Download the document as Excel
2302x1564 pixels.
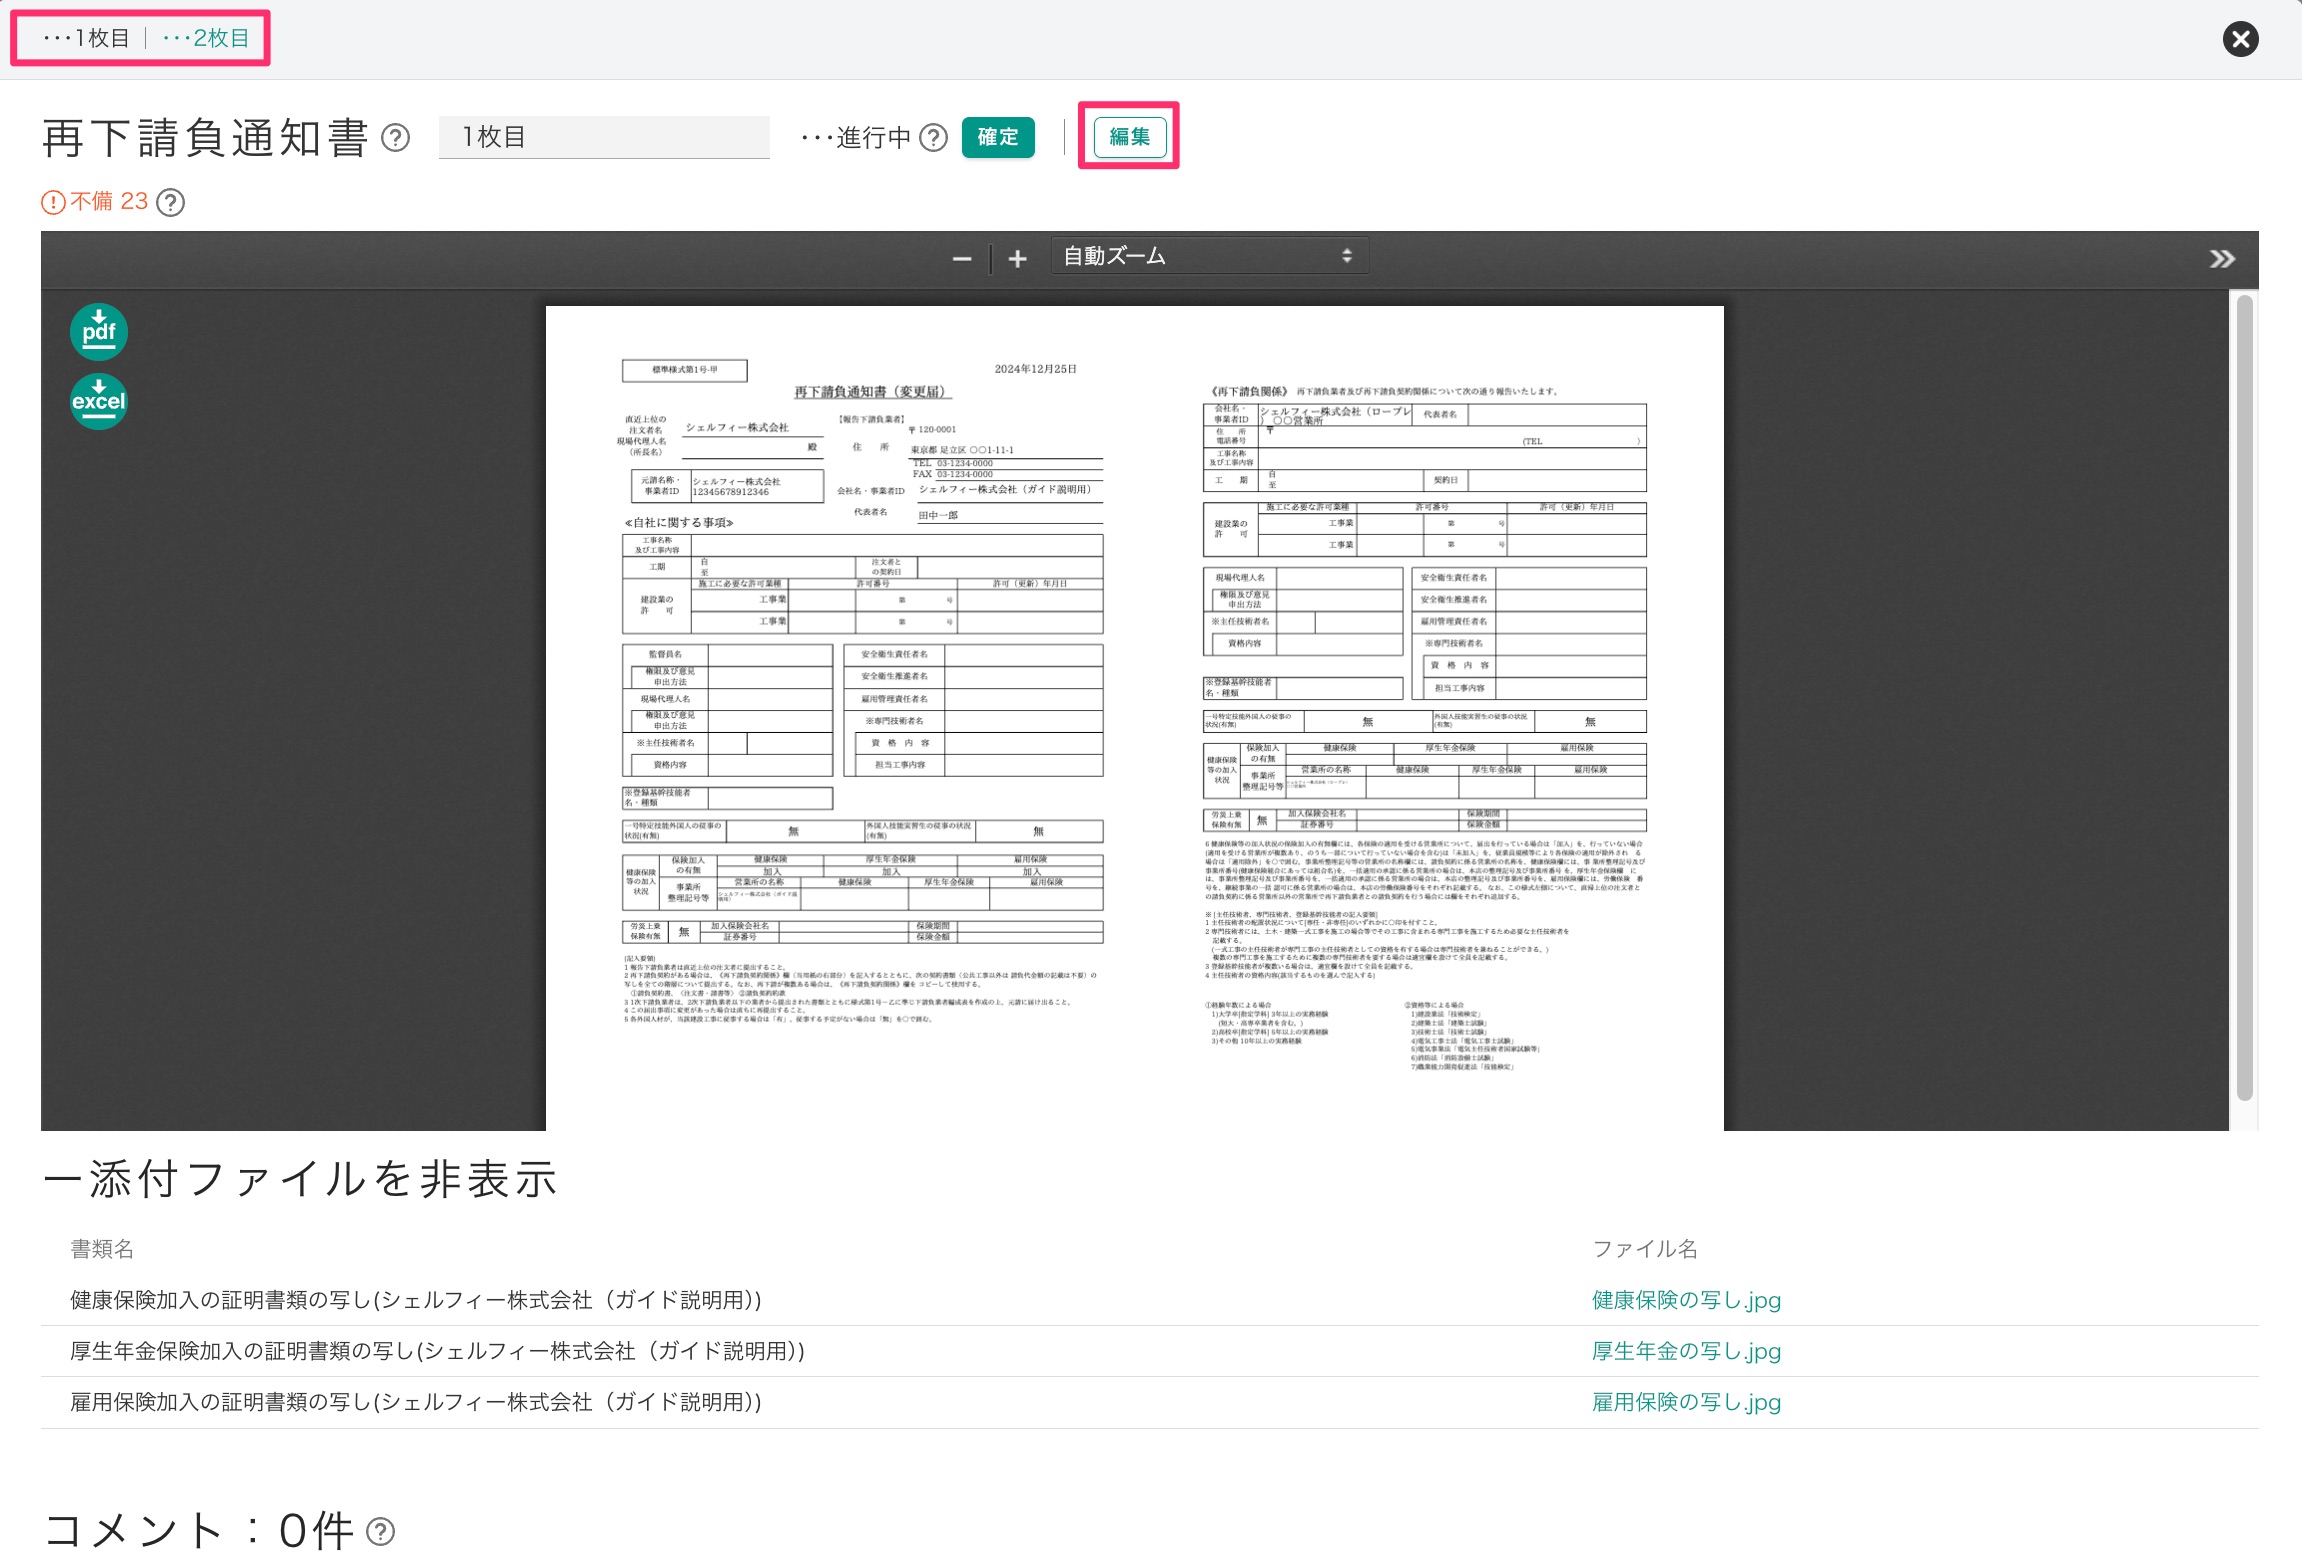98,401
